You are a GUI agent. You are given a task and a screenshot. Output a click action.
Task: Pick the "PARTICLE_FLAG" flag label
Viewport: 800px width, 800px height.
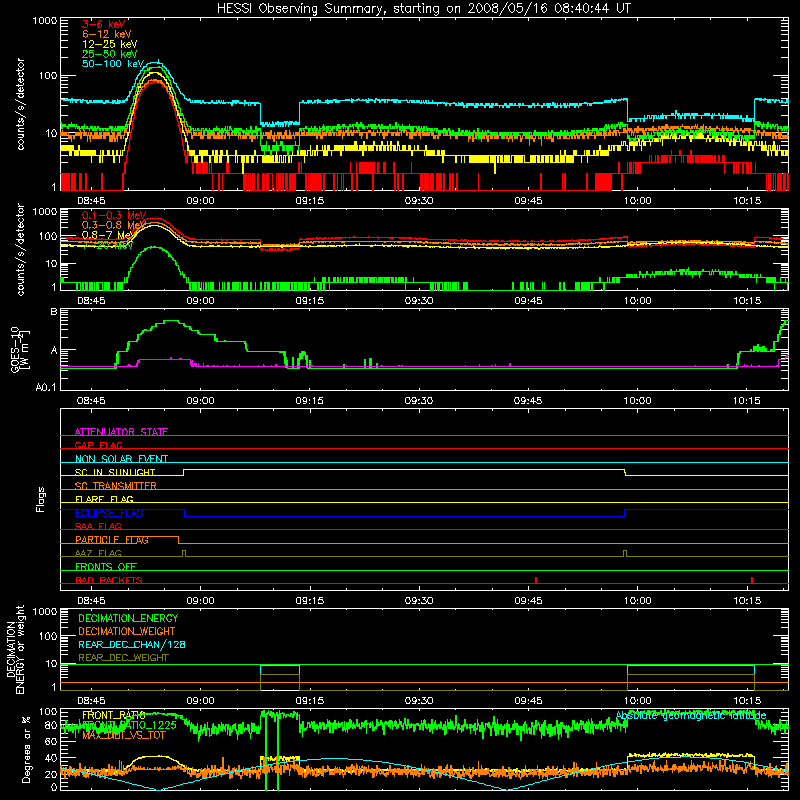pyautogui.click(x=112, y=540)
